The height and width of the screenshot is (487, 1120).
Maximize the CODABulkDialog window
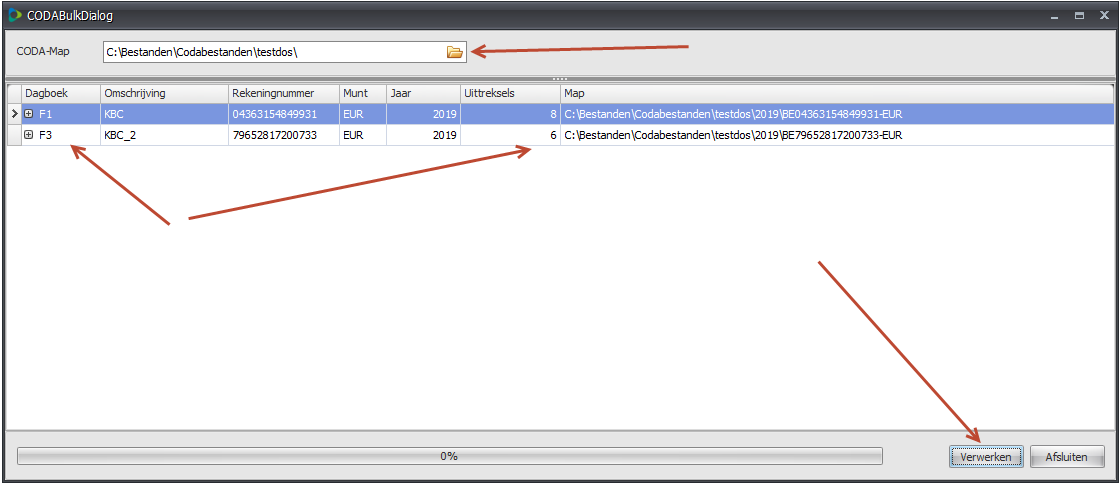1079,16
